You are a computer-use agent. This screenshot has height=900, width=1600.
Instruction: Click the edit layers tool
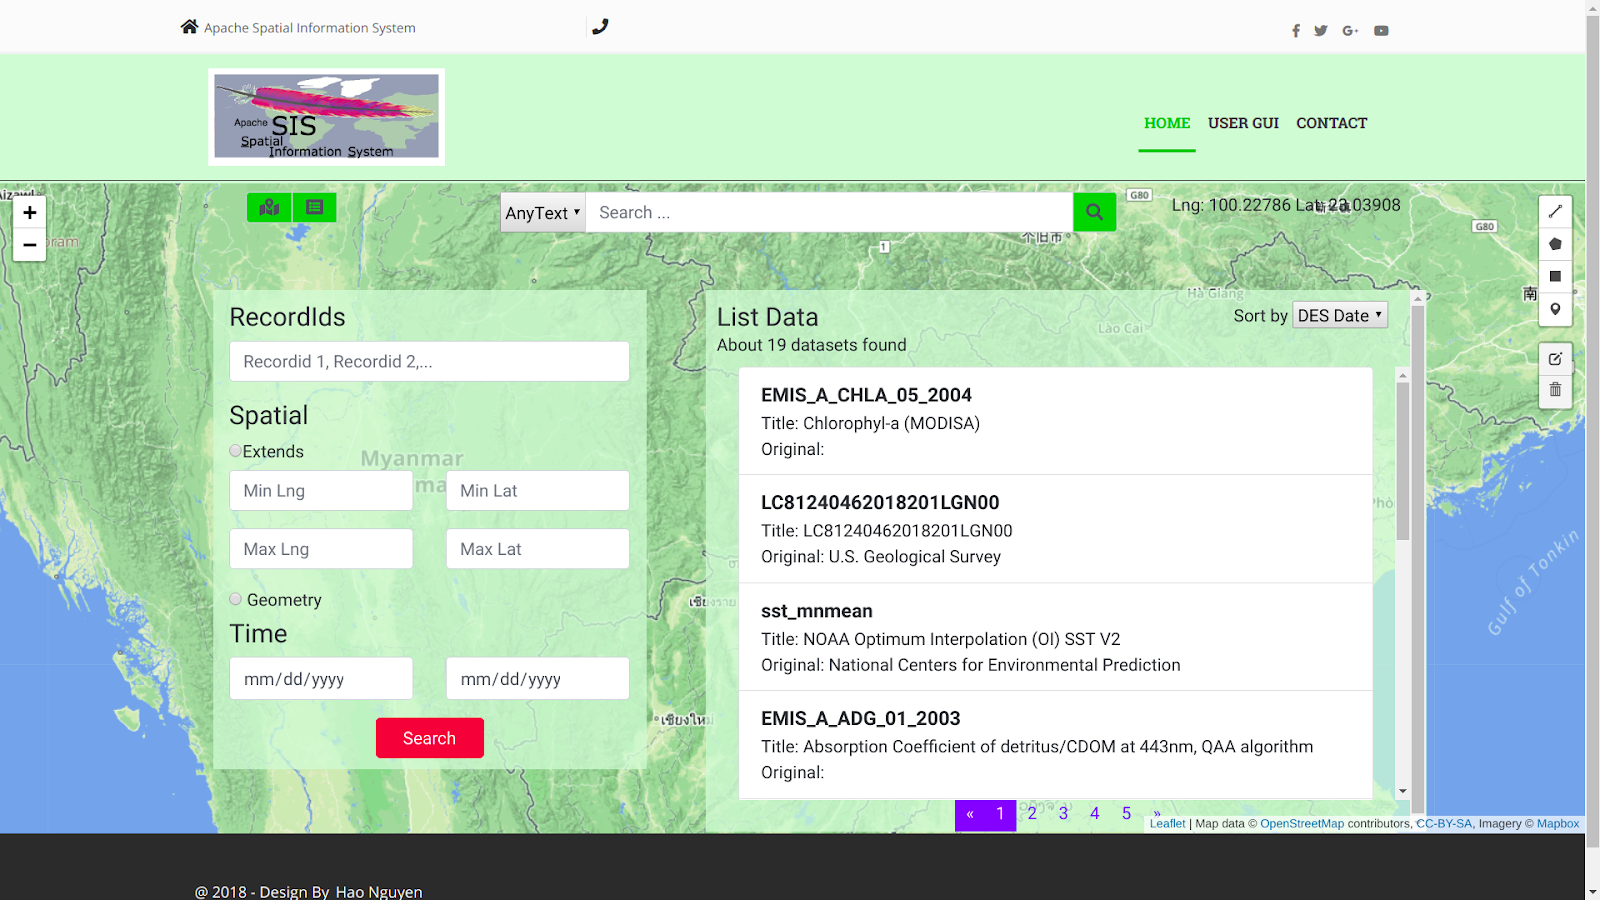1555,358
